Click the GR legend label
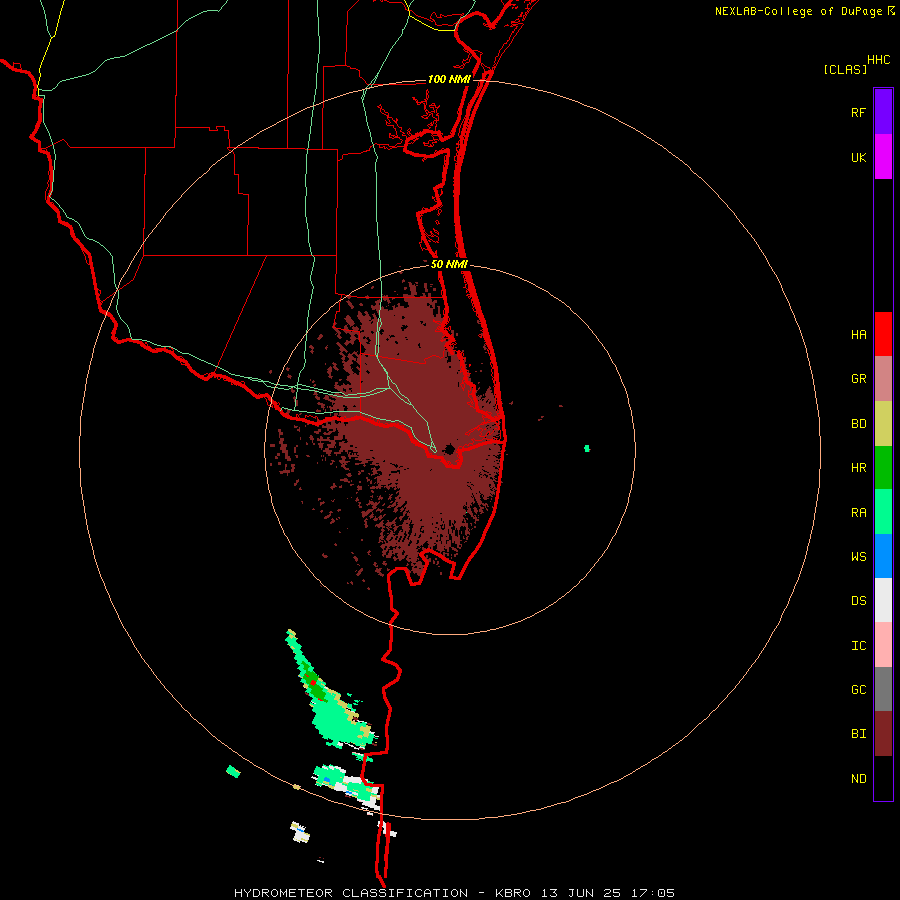900x900 pixels. tap(858, 379)
